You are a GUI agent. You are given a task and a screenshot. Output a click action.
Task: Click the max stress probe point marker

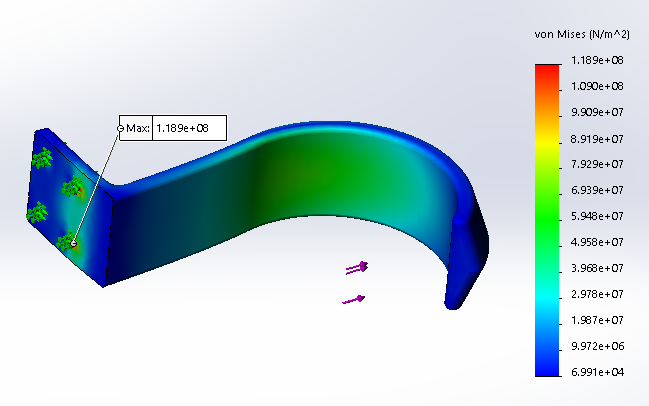click(74, 243)
